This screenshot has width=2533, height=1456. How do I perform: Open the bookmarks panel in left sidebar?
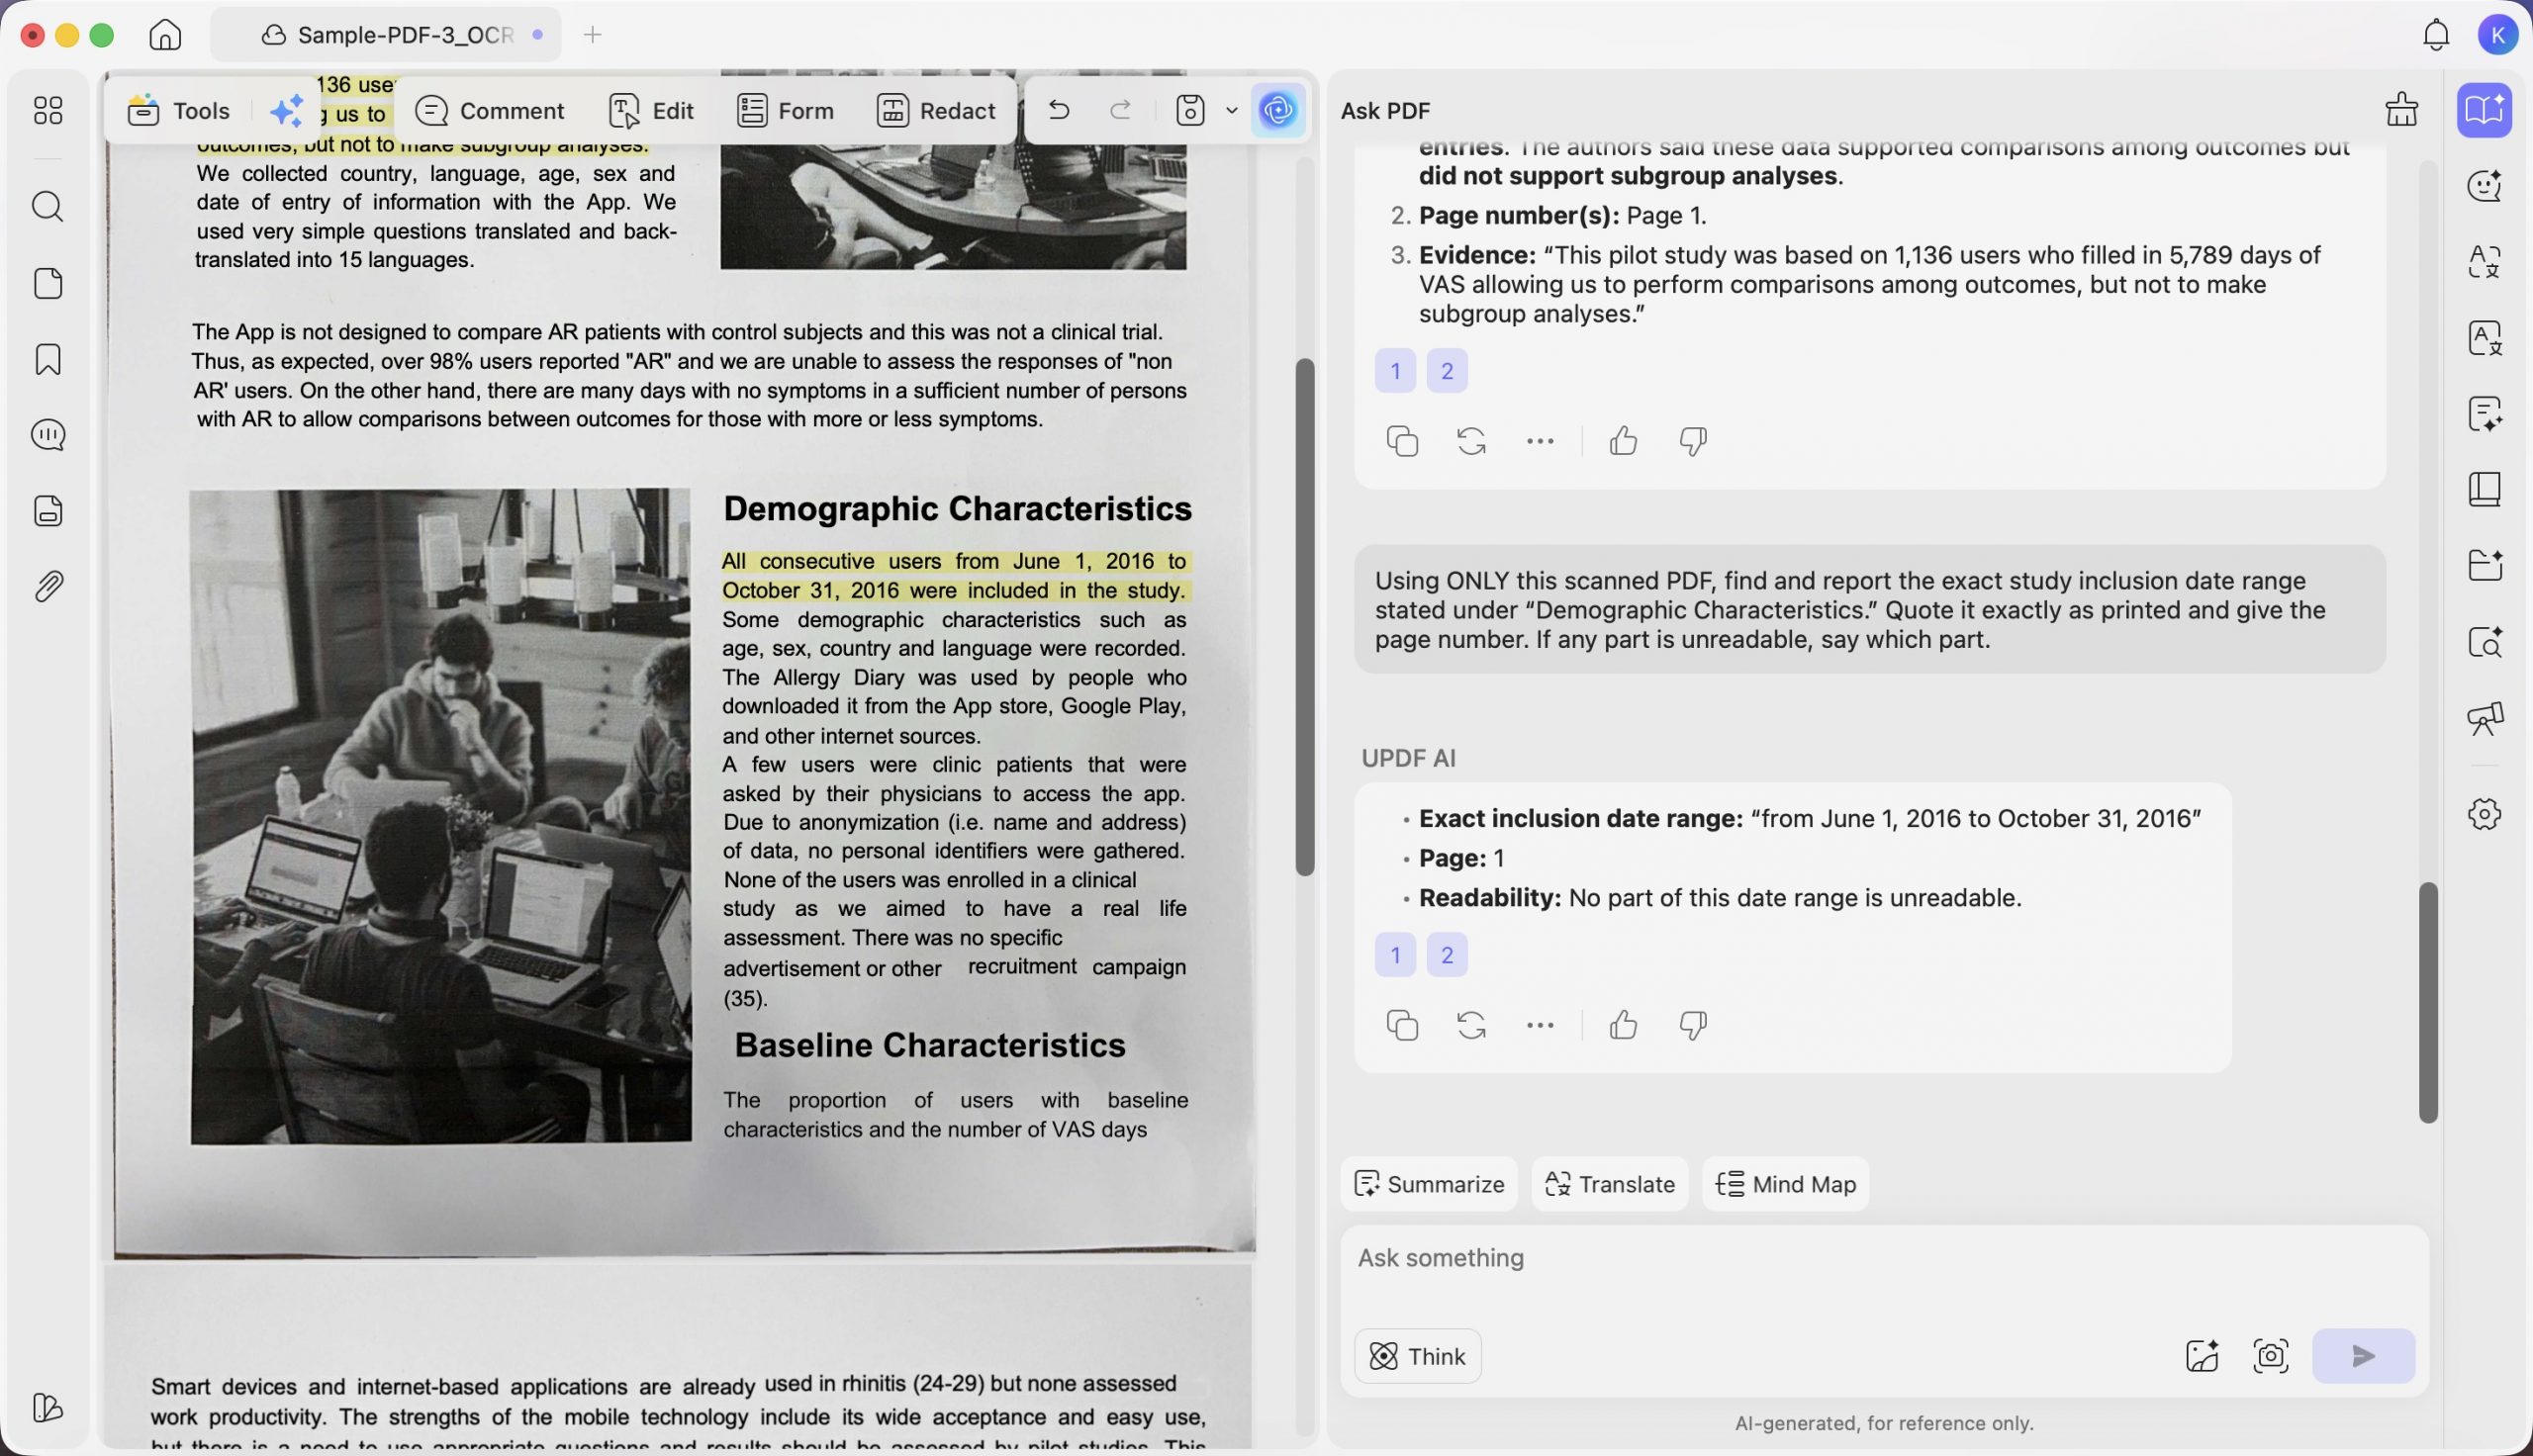coord(48,359)
